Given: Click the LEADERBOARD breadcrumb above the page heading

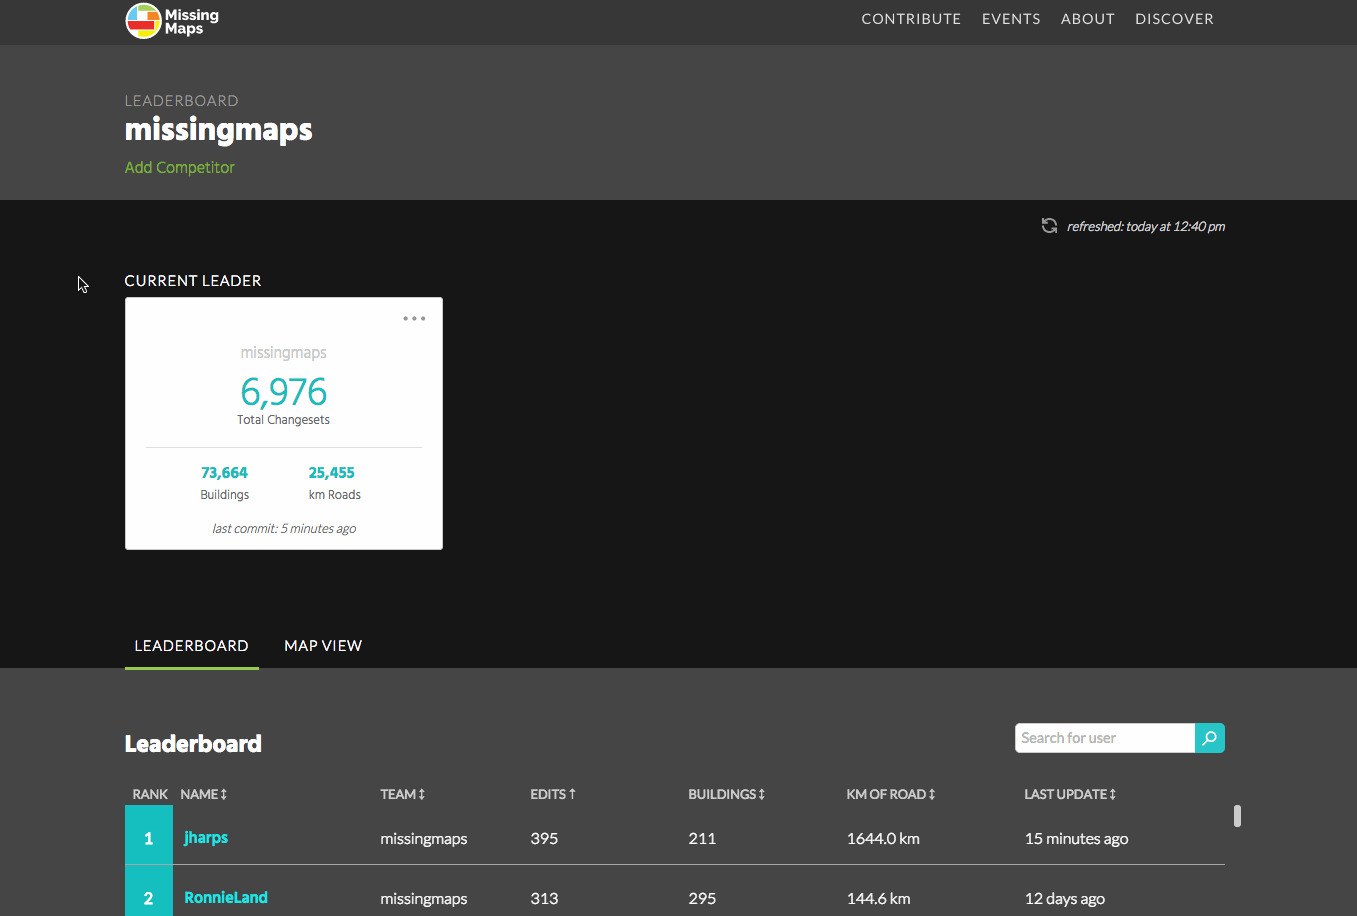Looking at the screenshot, I should 182,101.
